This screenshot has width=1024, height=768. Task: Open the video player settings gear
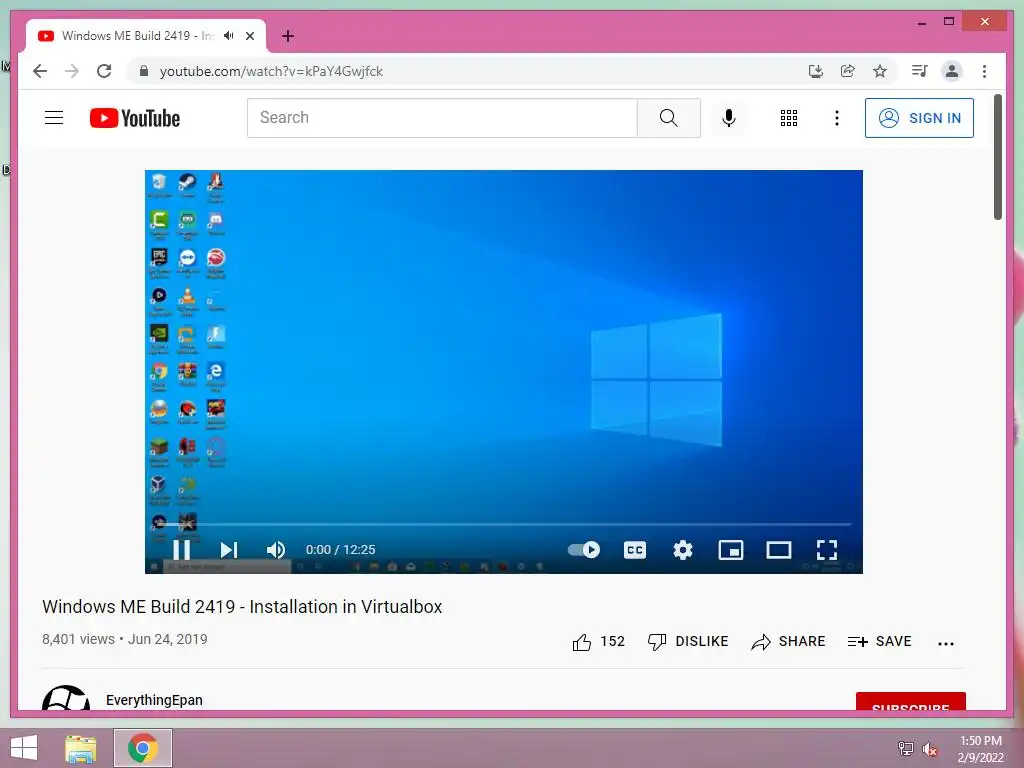682,550
